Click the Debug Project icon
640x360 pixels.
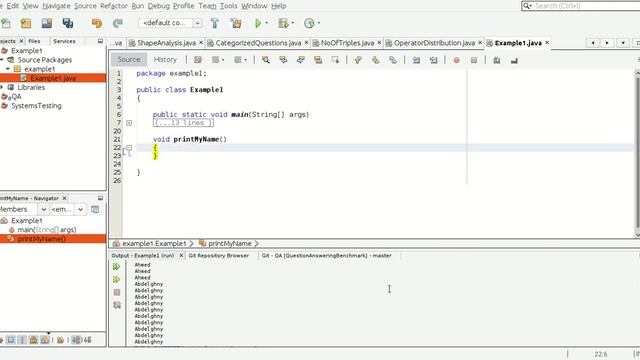click(283, 23)
